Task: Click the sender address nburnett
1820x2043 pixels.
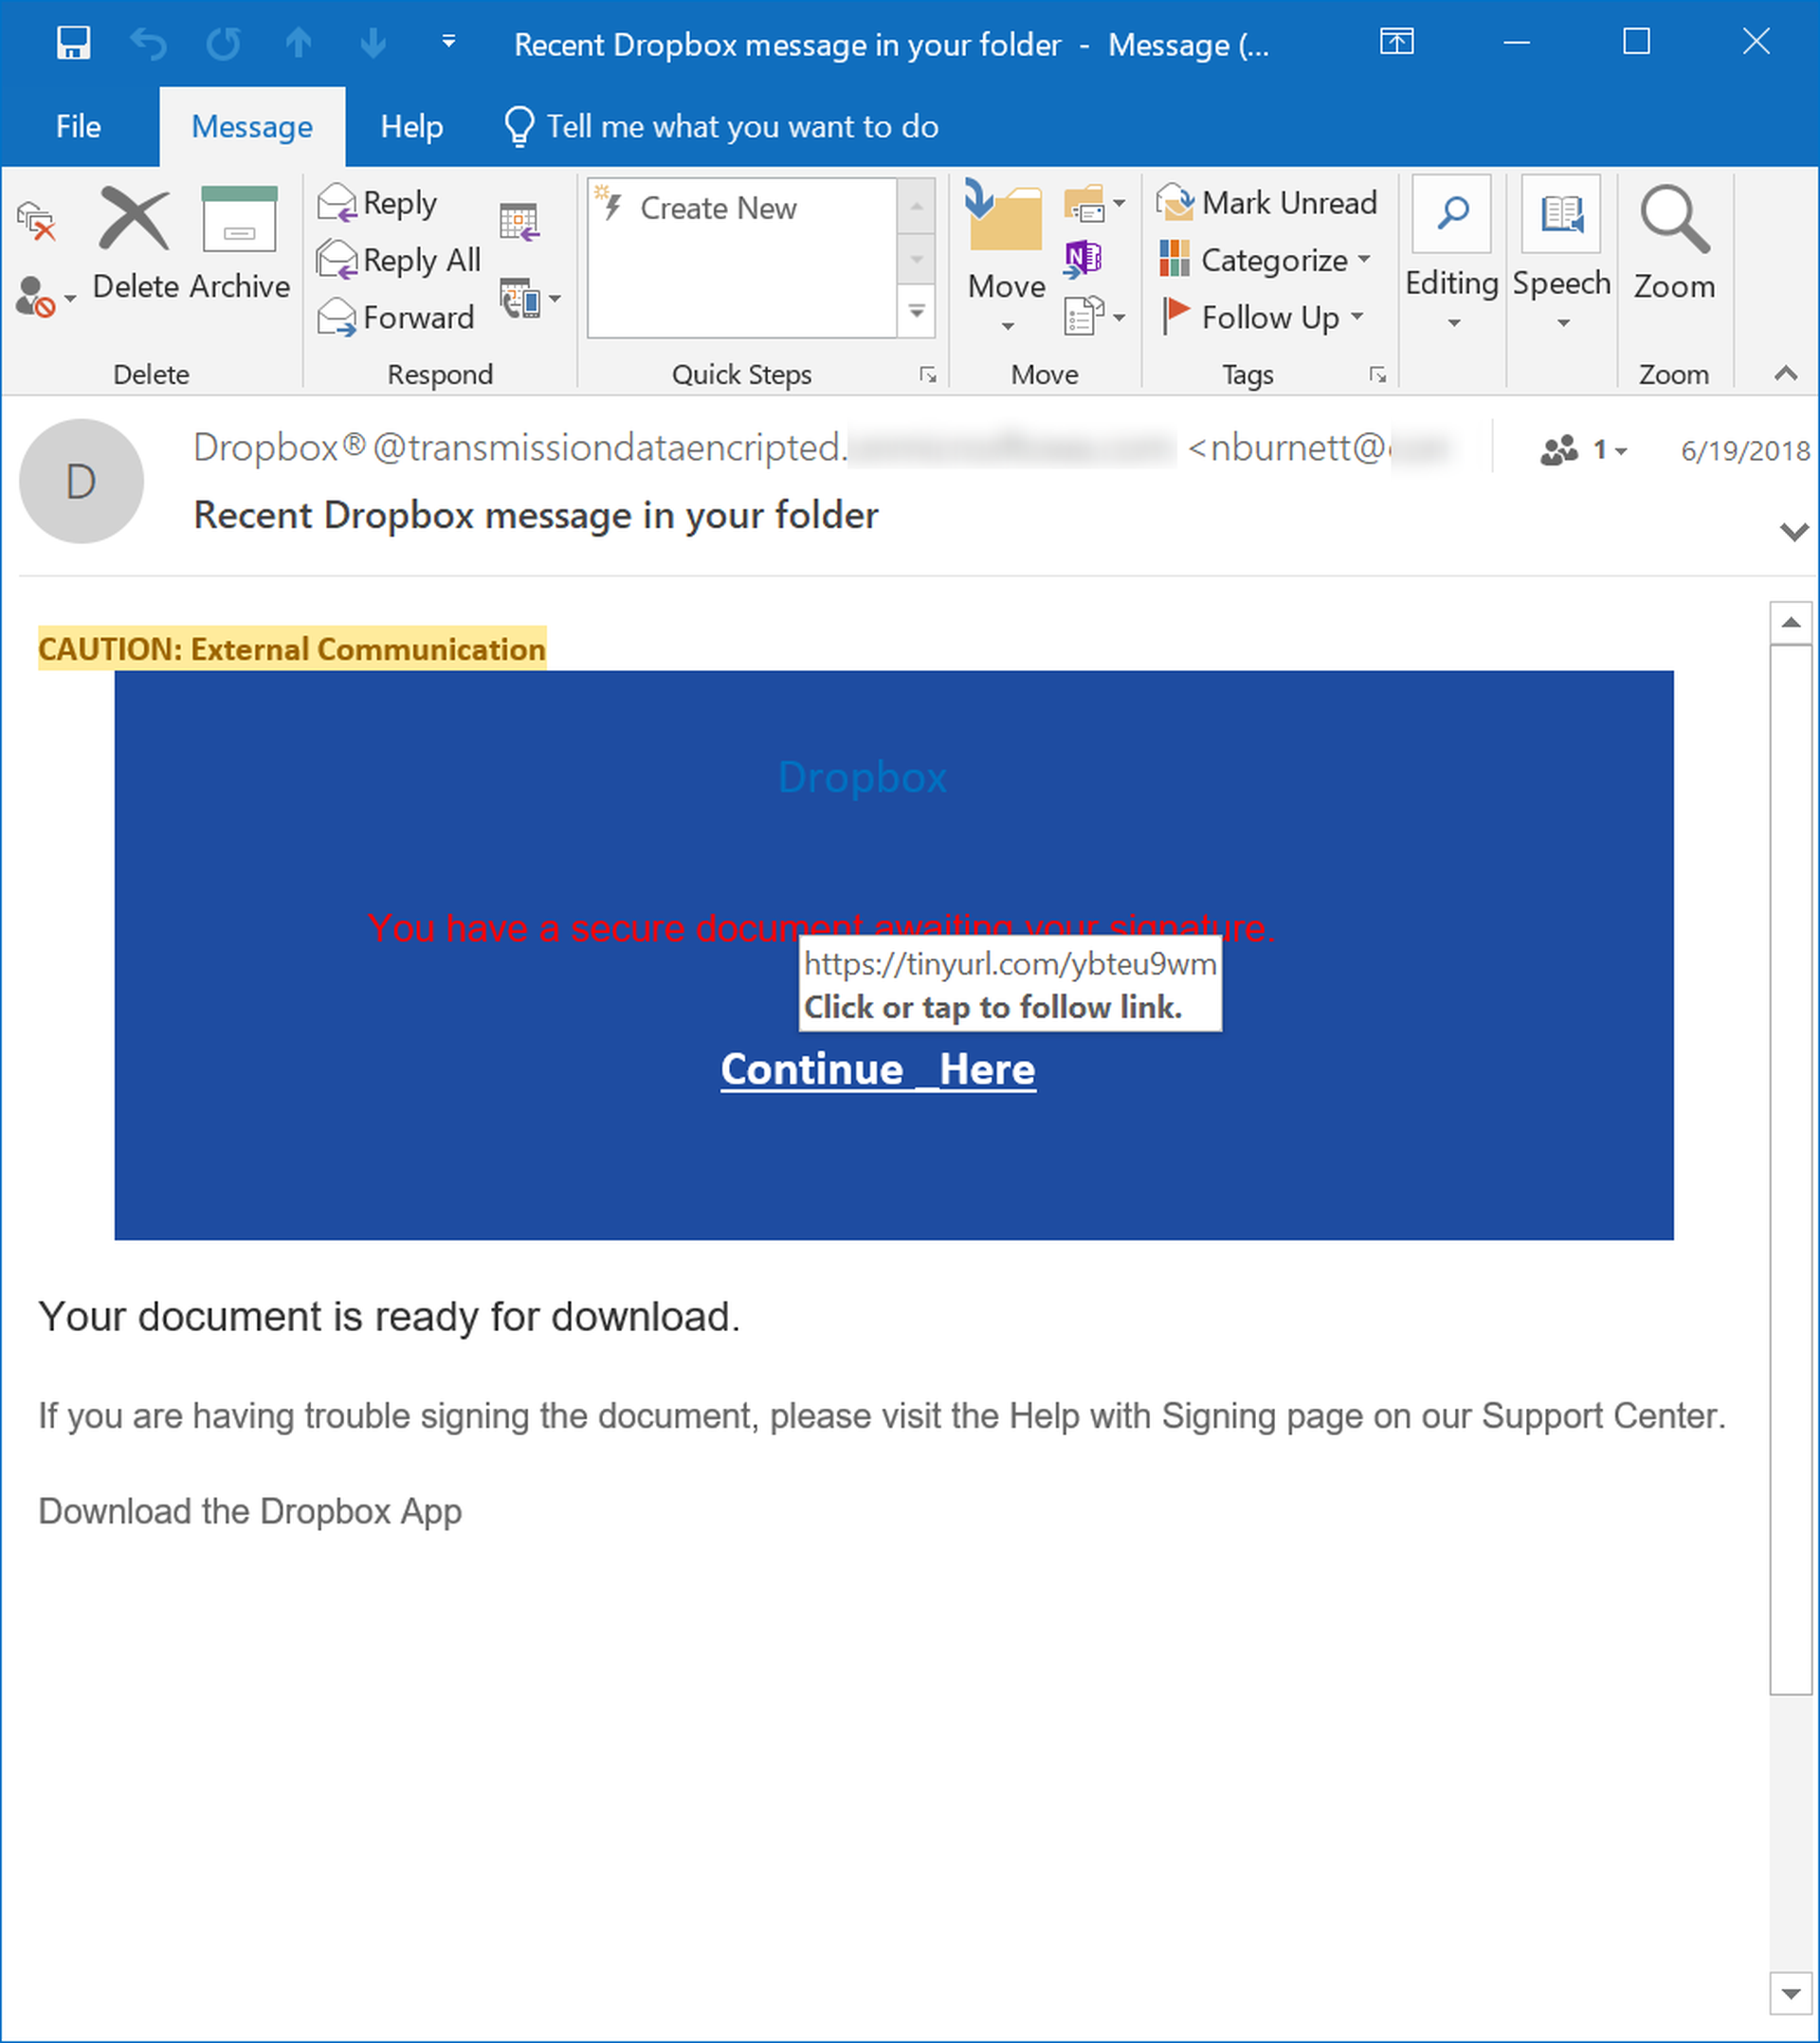Action: [x=1318, y=449]
